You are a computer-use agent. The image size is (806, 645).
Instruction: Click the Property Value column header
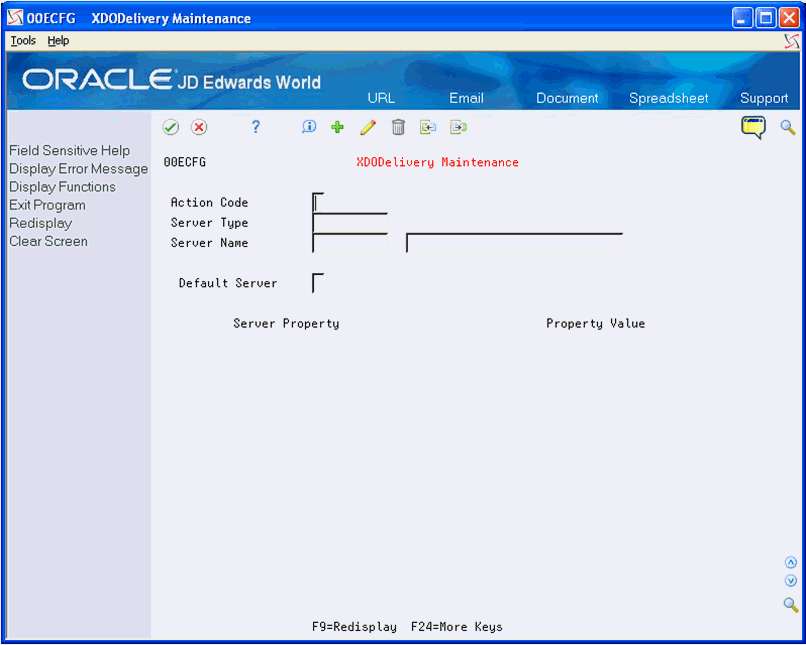tap(595, 323)
